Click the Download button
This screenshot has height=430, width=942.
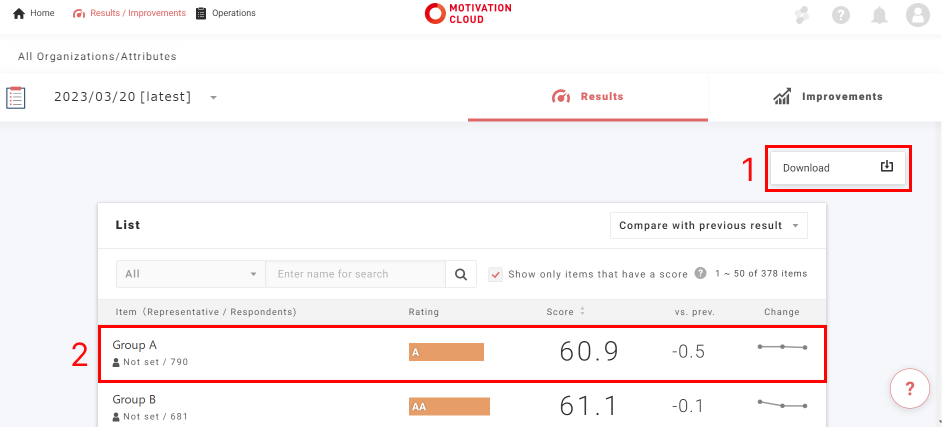[838, 168]
